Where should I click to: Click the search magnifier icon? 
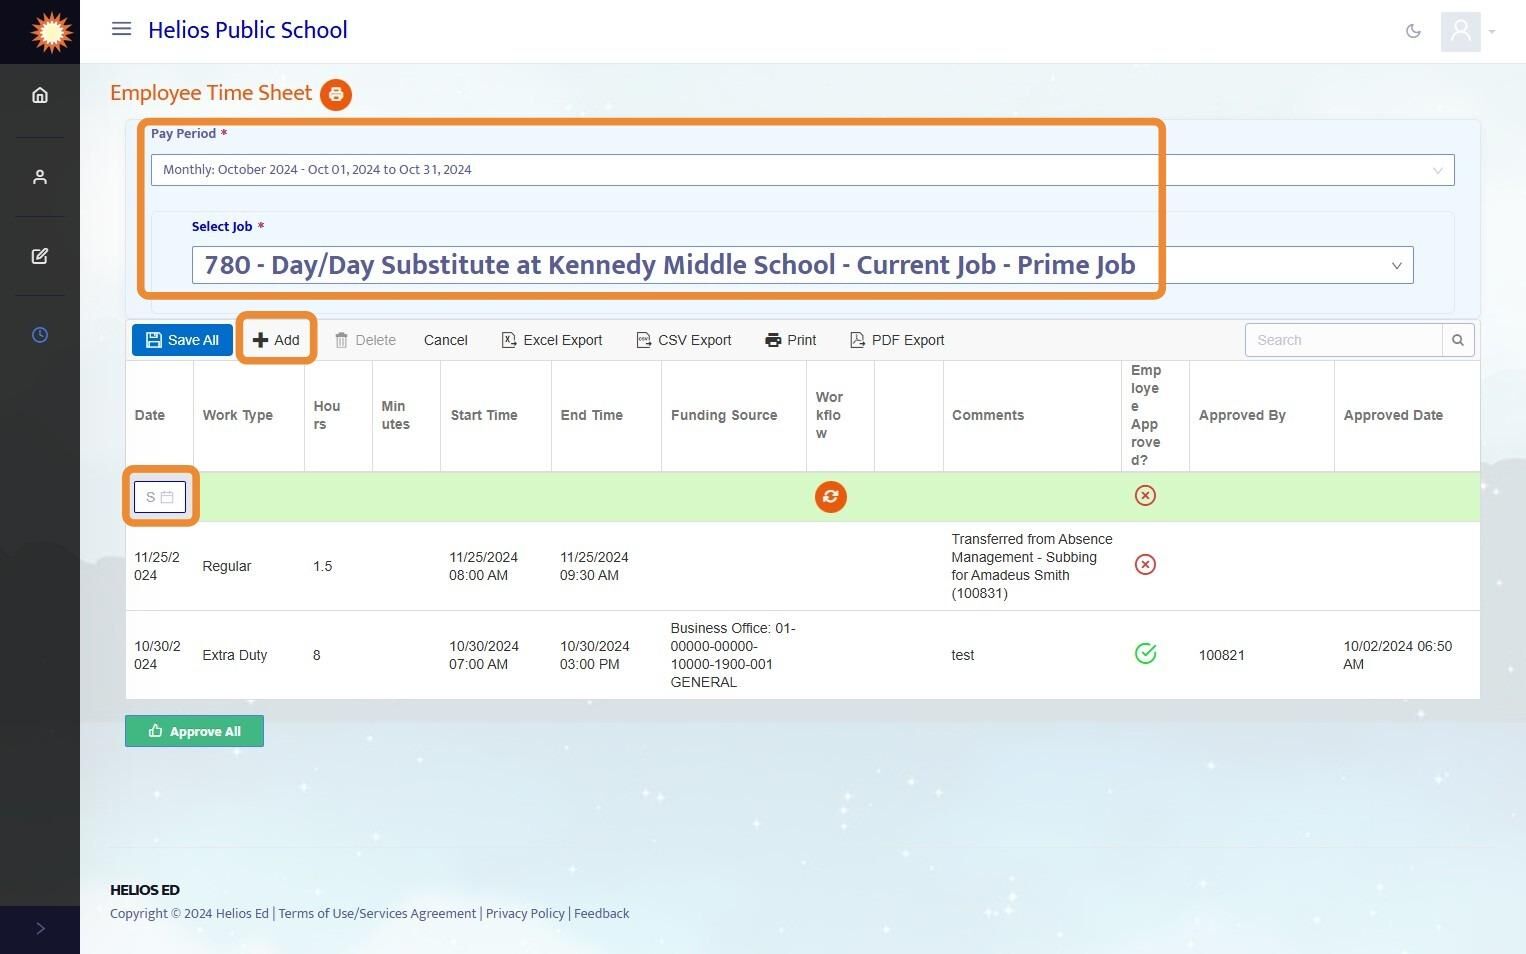click(1458, 340)
